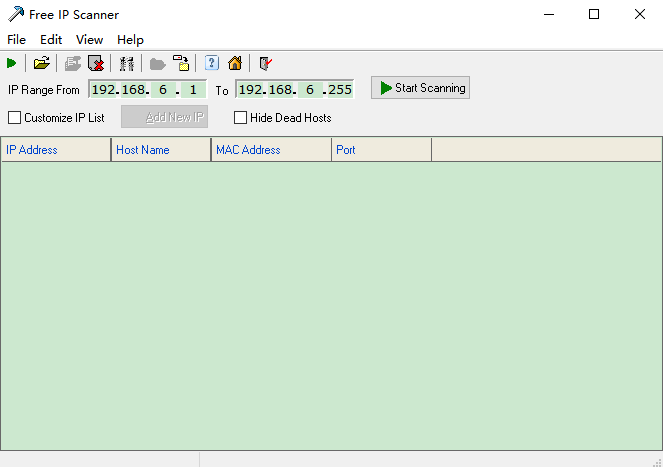Image resolution: width=663 pixels, height=467 pixels.
Task: Open help with the question mark icon
Action: click(x=212, y=63)
